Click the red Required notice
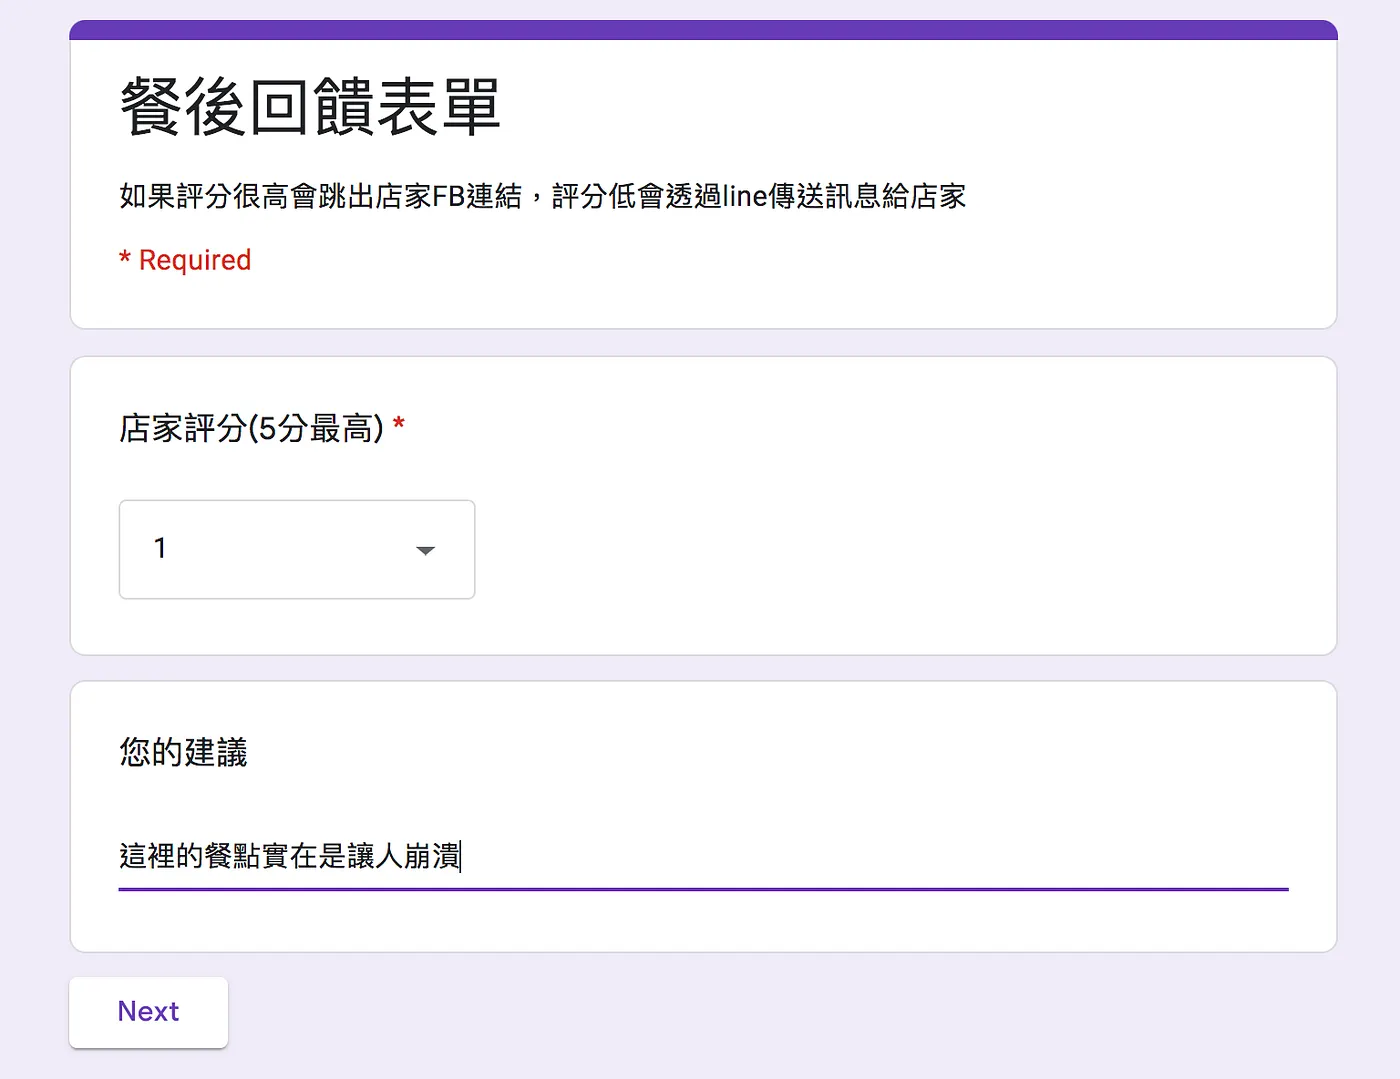1400x1079 pixels. [185, 260]
